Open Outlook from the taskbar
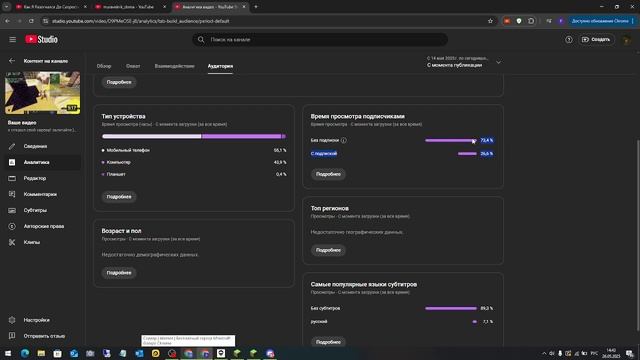Viewport: 640px width, 360px height. point(74,353)
